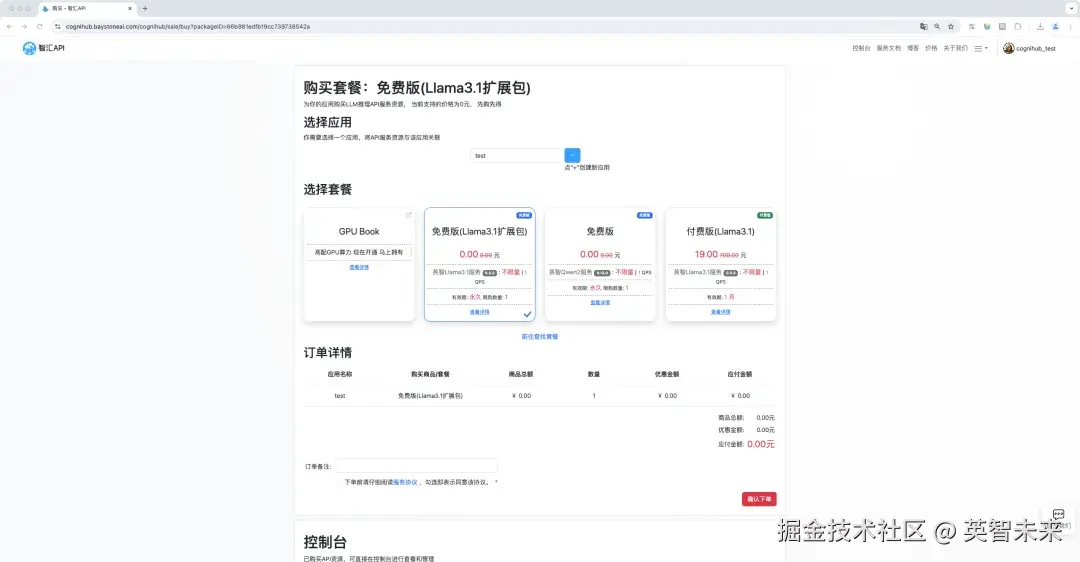Click the 19.00 price on paid card
The image size is (1080, 562).
click(x=706, y=254)
